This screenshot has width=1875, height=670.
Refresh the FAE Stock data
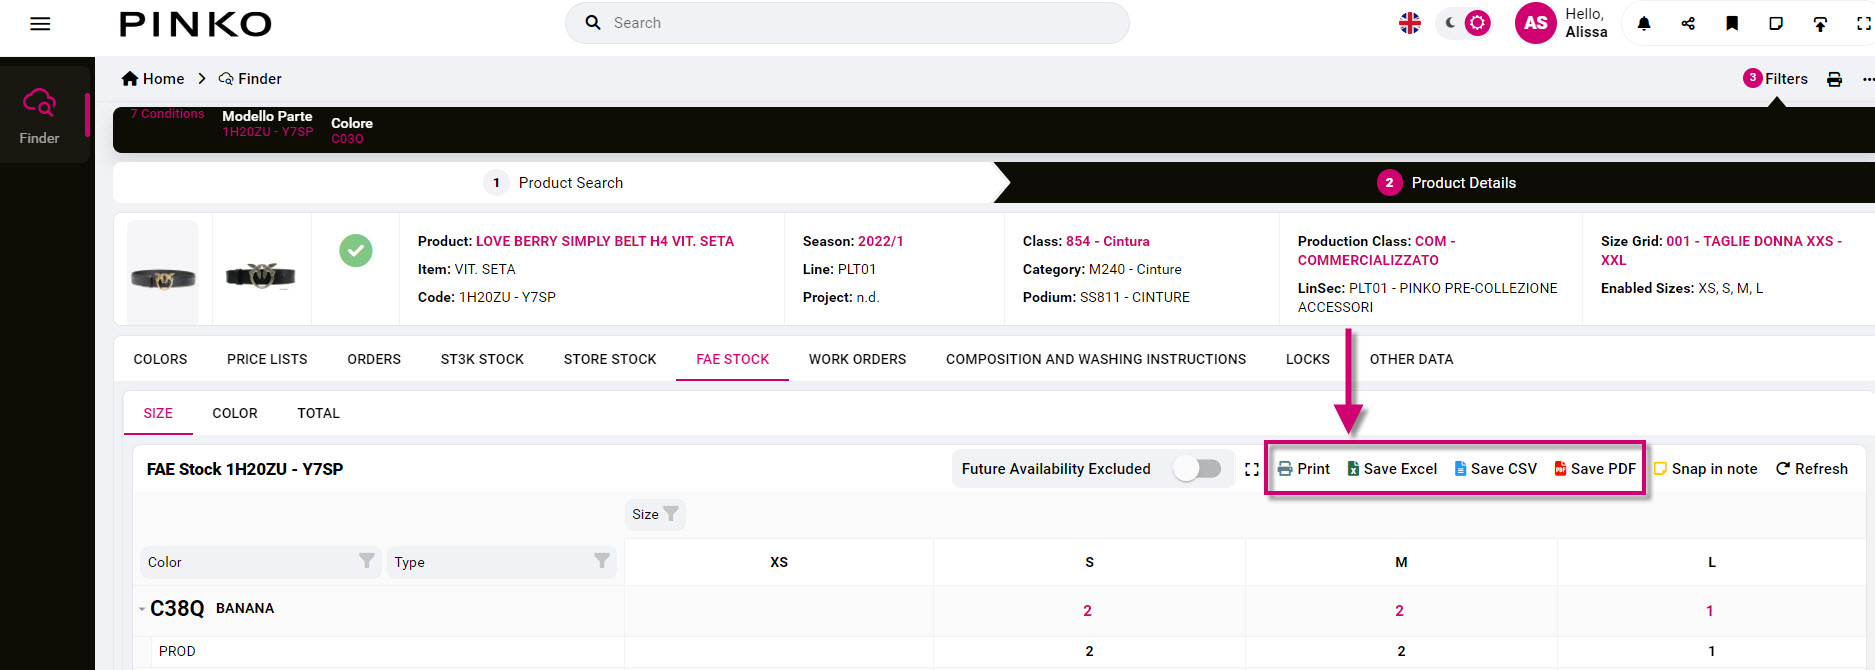tap(1811, 469)
